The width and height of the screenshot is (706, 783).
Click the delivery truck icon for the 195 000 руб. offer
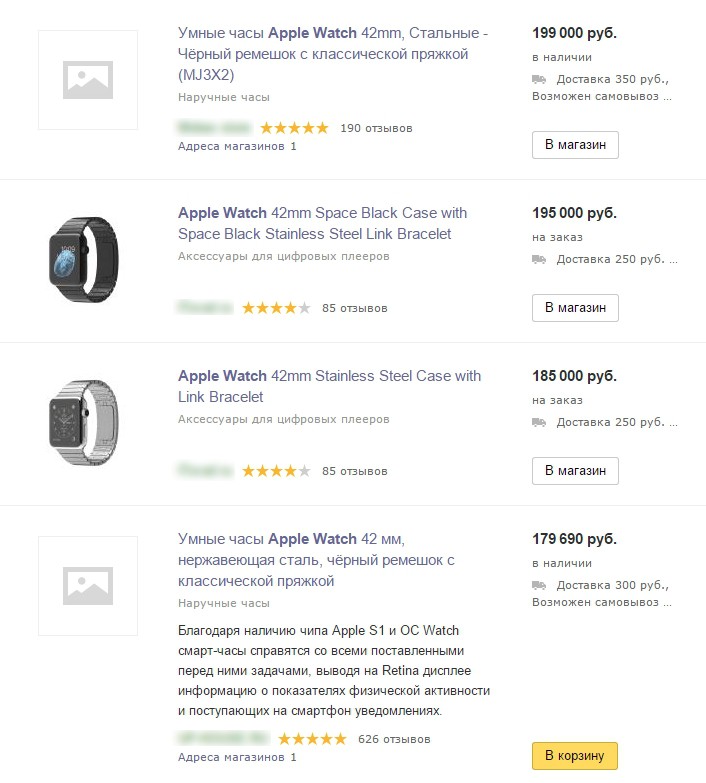click(539, 259)
